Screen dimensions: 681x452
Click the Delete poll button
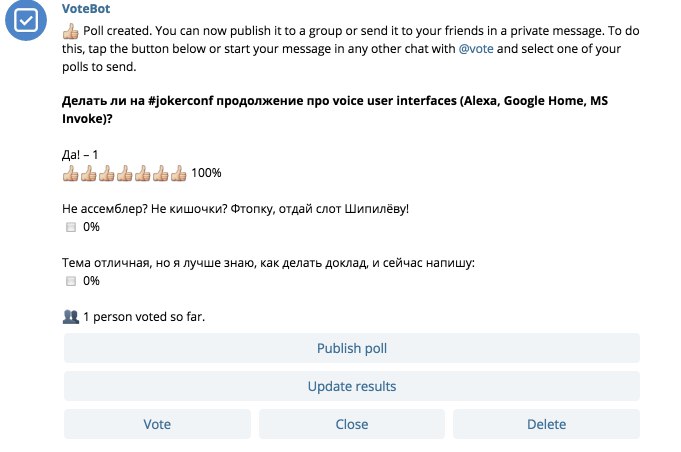pyautogui.click(x=546, y=424)
